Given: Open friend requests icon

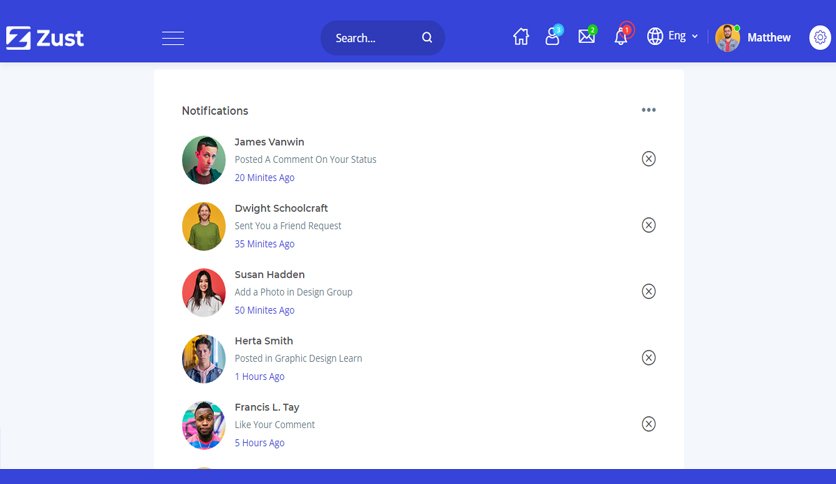Looking at the screenshot, I should click(553, 36).
